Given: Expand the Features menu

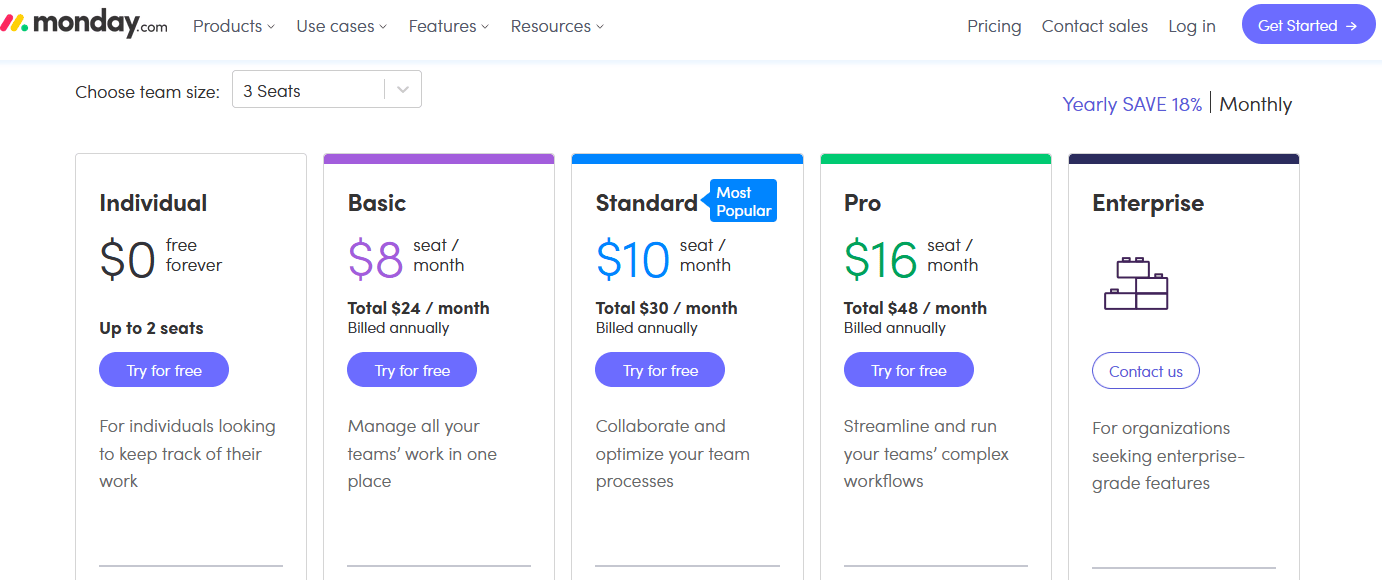Looking at the screenshot, I should click(448, 26).
